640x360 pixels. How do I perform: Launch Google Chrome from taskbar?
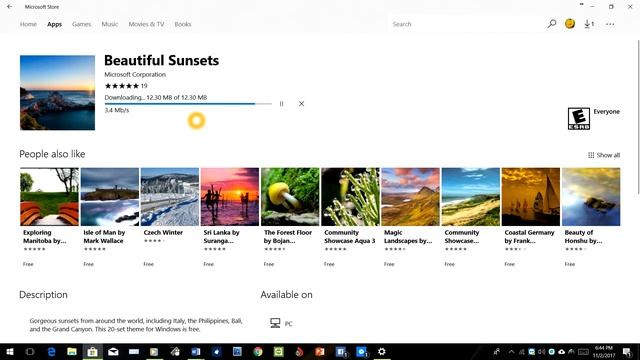258,351
